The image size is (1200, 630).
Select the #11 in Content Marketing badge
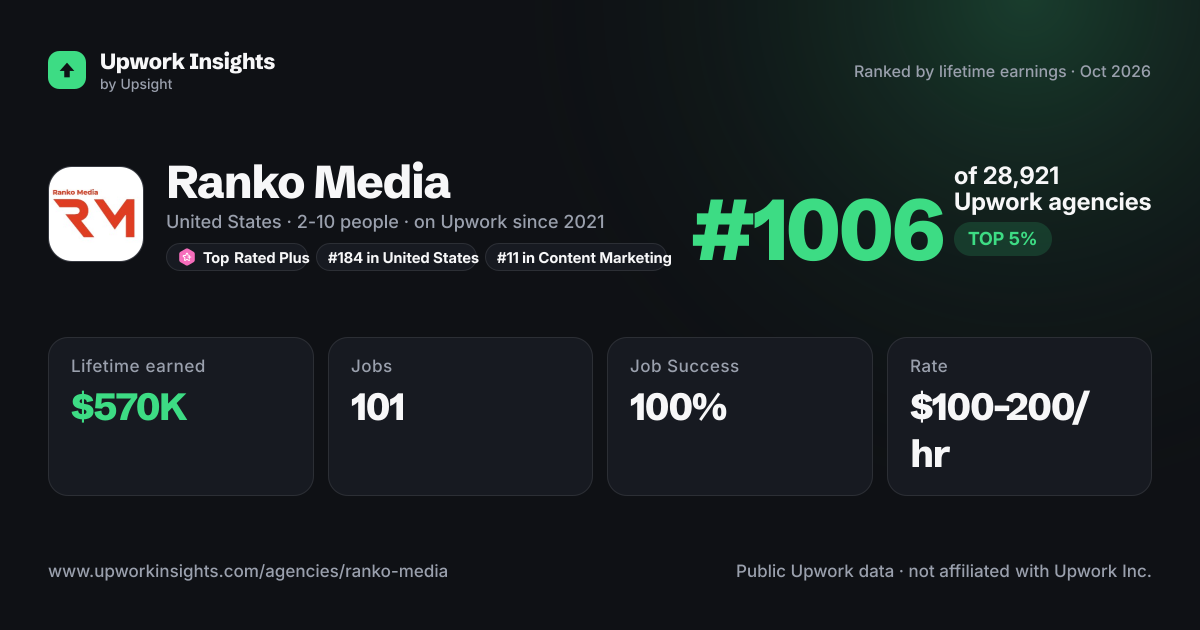click(576, 257)
